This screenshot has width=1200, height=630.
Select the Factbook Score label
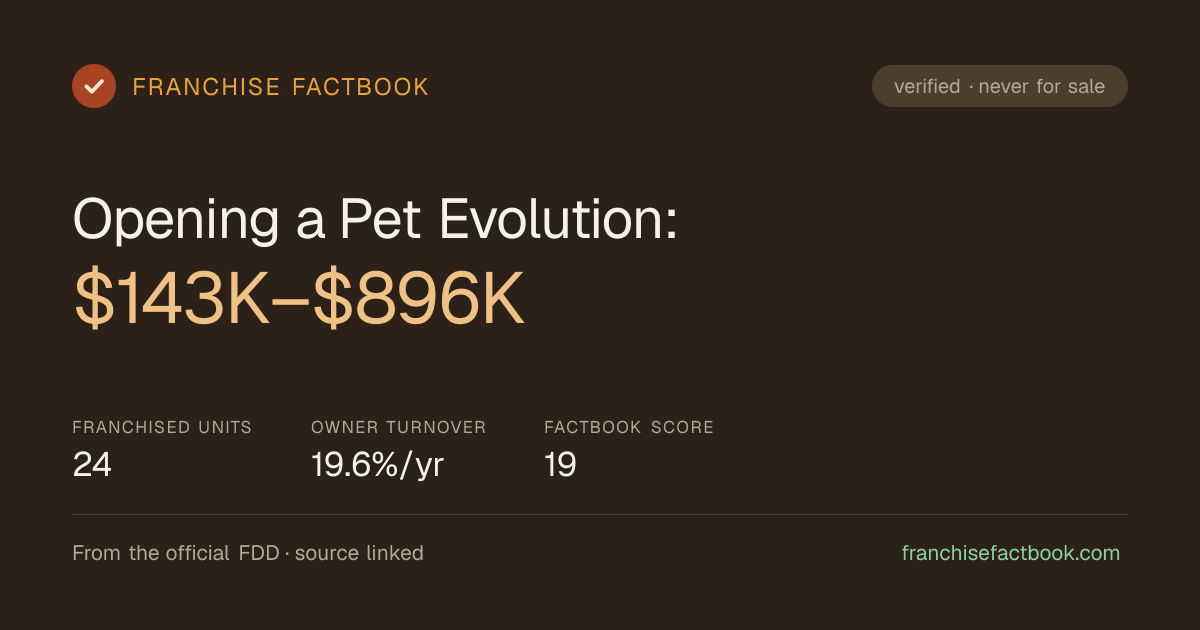click(x=629, y=427)
